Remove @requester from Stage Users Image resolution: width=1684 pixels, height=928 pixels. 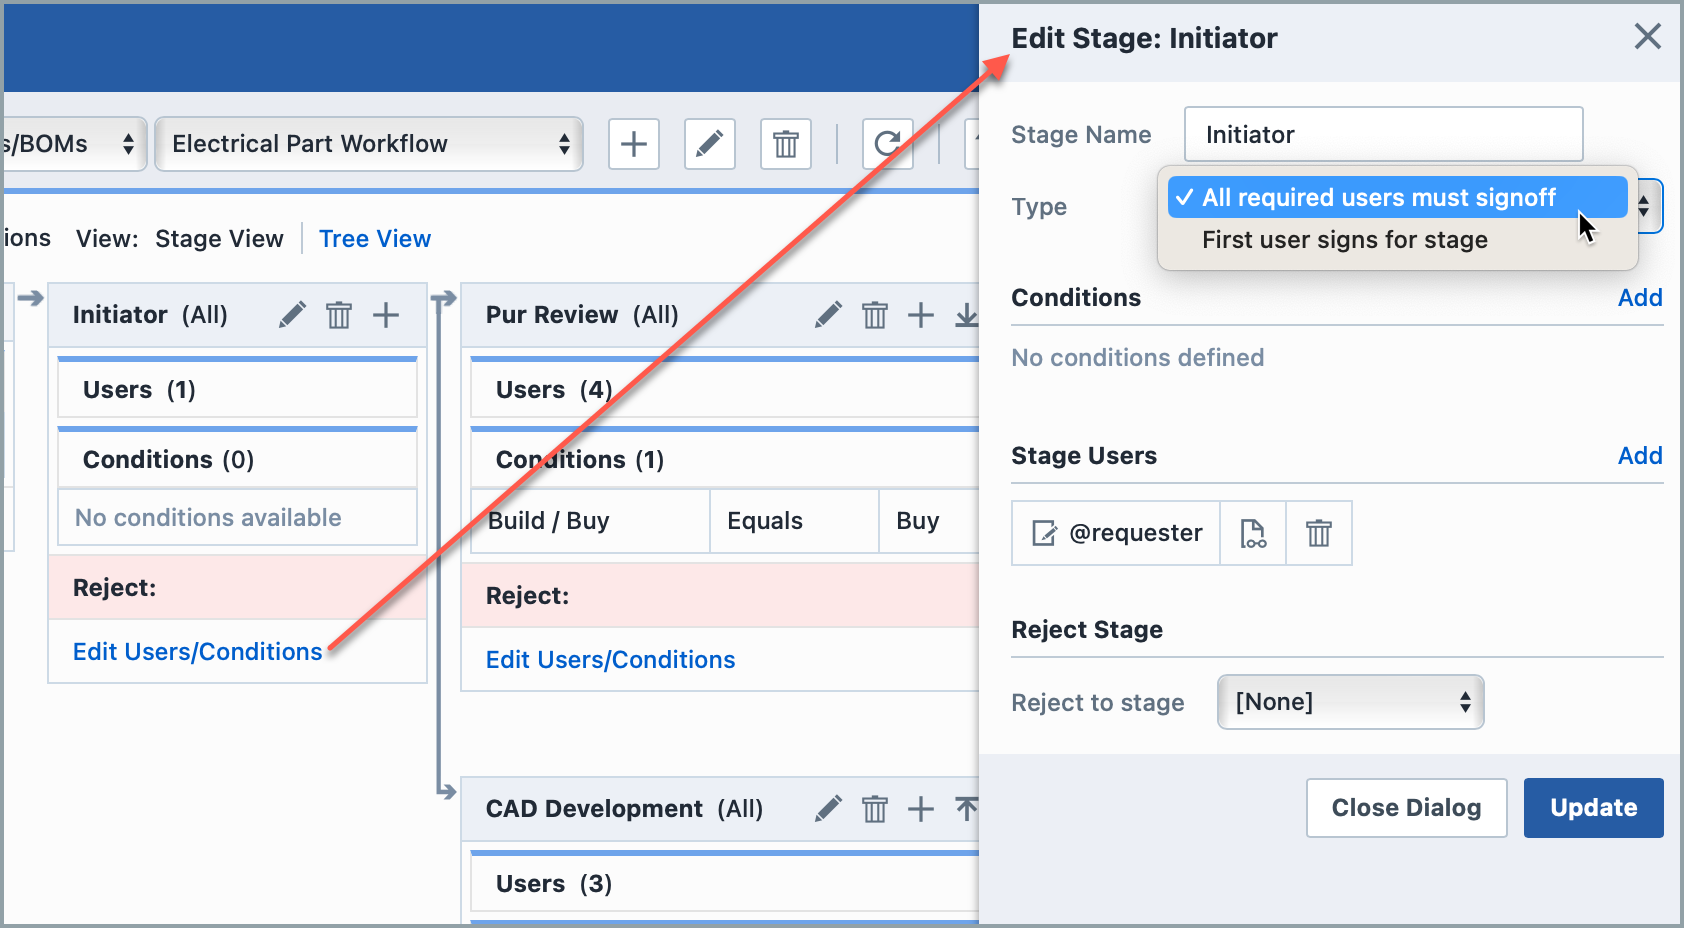(x=1318, y=533)
